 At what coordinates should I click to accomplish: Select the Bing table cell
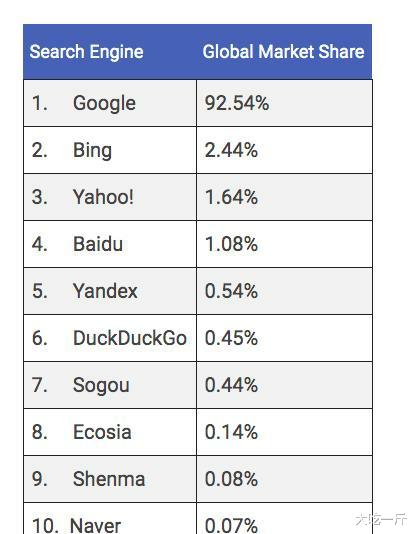(110, 150)
